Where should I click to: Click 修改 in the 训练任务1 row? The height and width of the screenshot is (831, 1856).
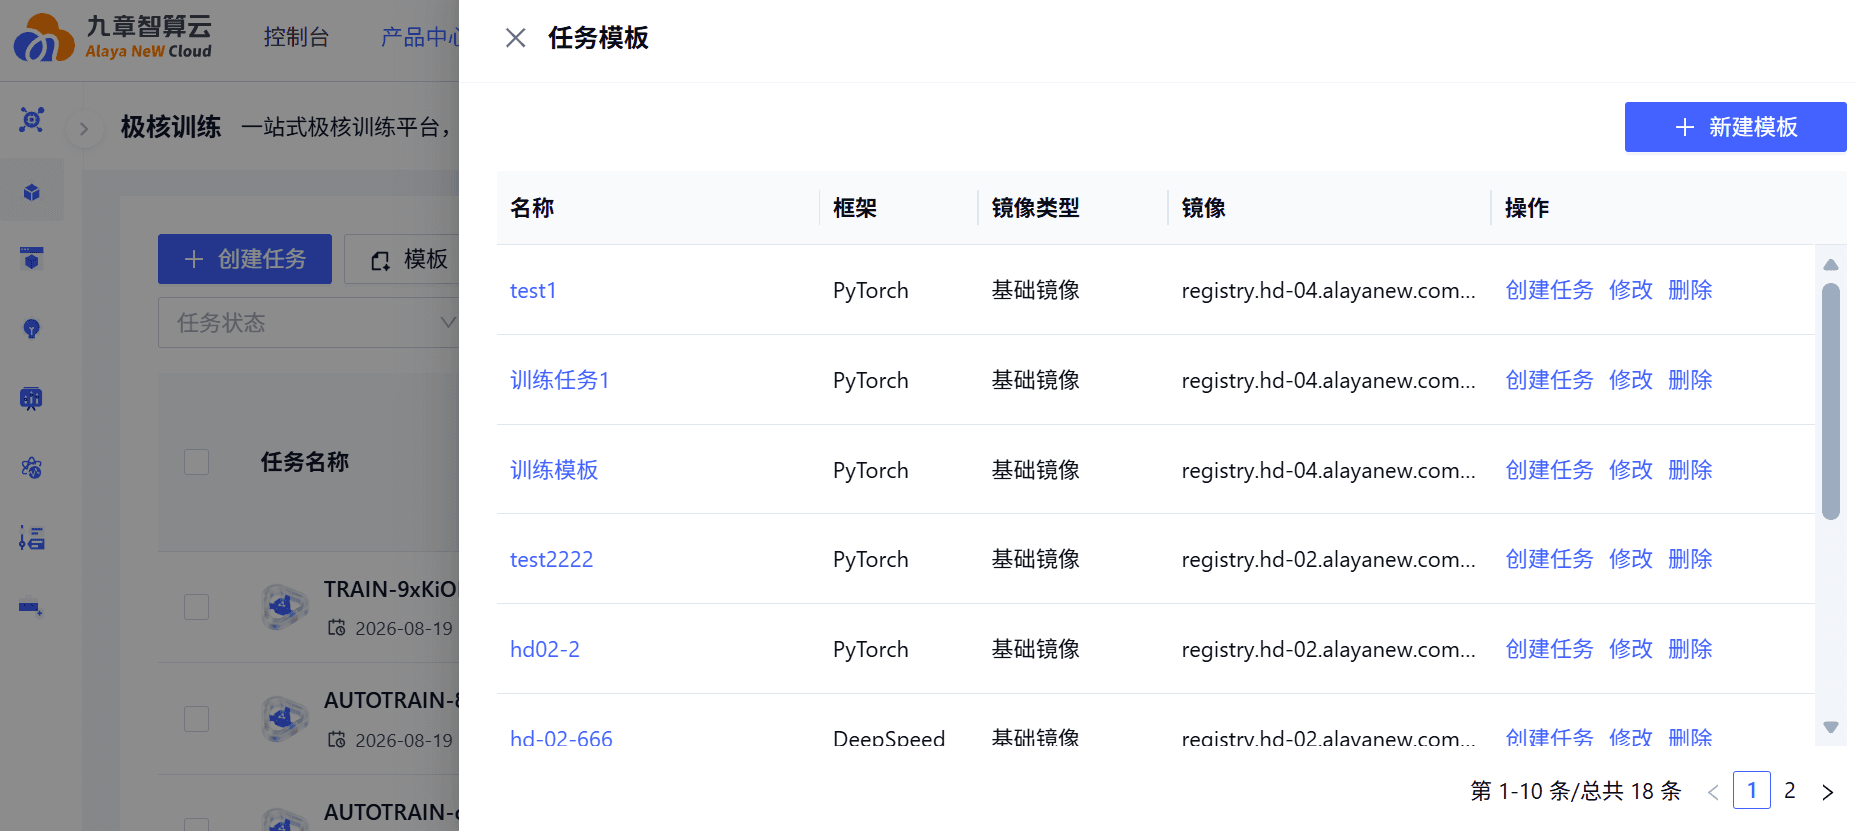[x=1631, y=381]
